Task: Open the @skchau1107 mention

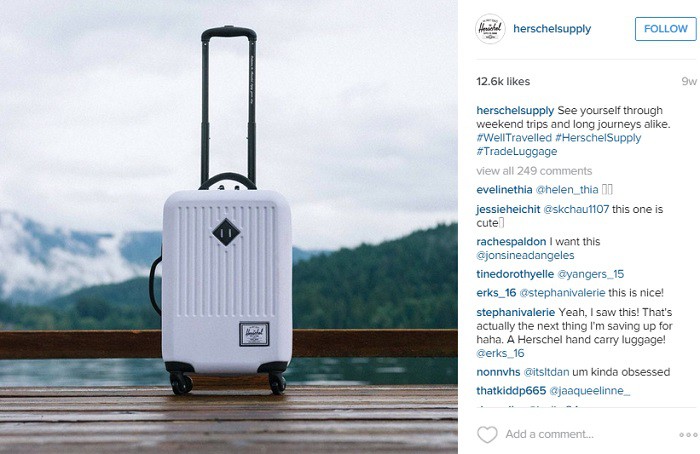Action: (x=576, y=209)
